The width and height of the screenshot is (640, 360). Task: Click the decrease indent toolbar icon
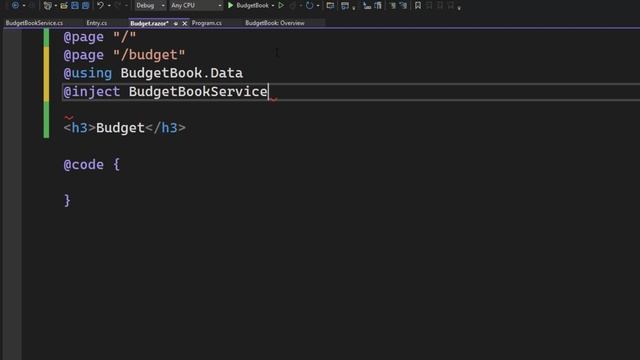(367, 5)
